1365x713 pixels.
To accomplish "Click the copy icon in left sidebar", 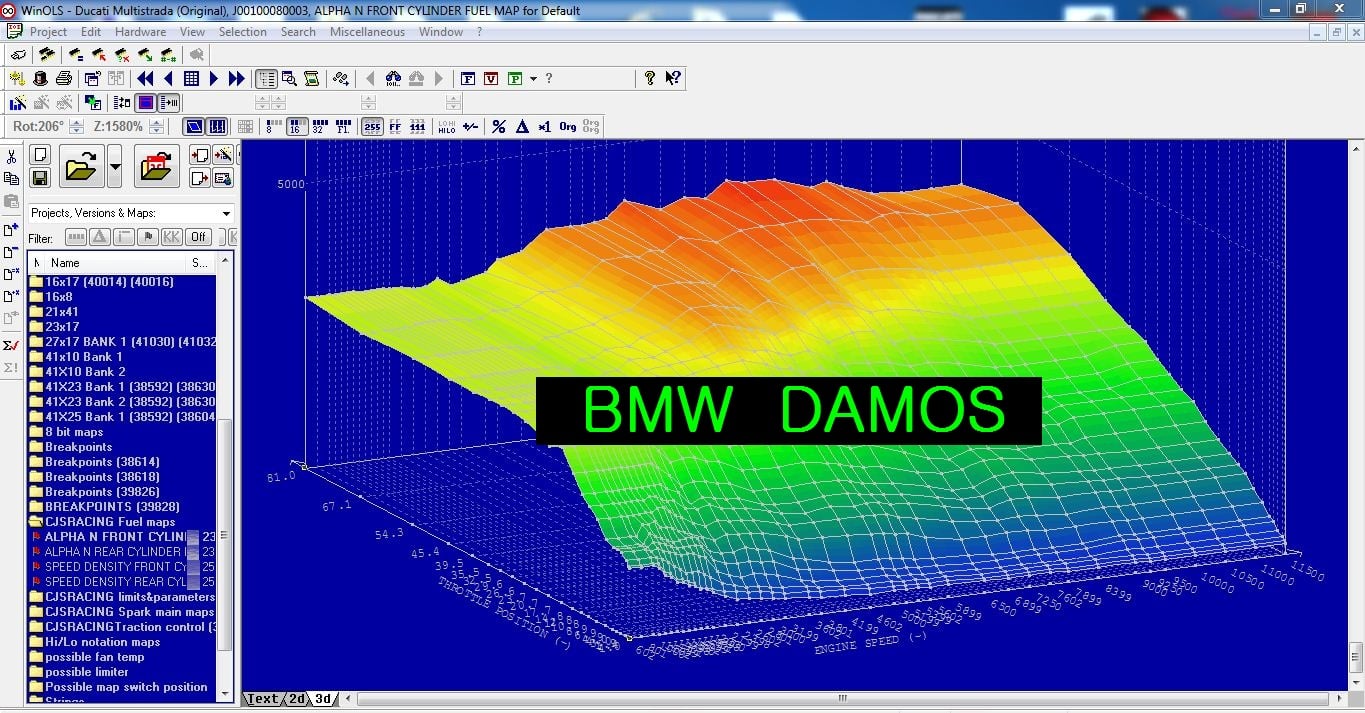I will coord(11,179).
